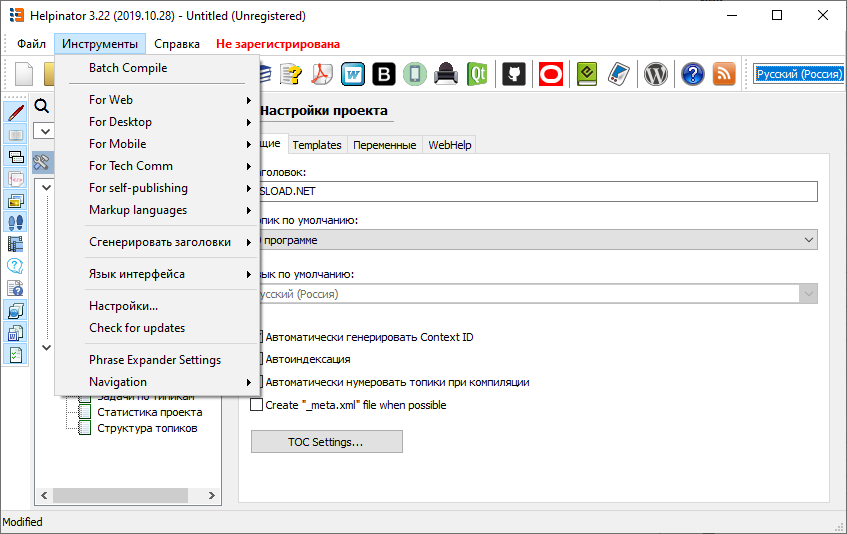Enable Create "_meta.xml" file when possible
The width and height of the screenshot is (847, 534).
click(257, 405)
